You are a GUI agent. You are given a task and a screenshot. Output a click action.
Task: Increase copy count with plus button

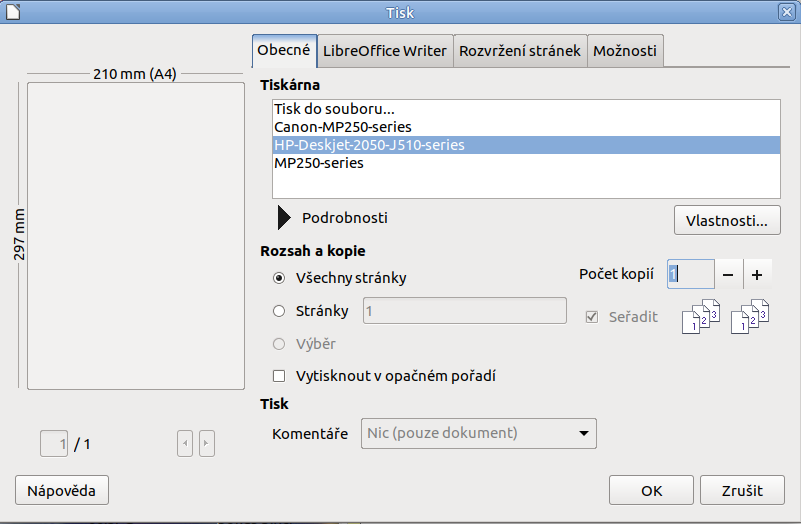click(x=757, y=274)
